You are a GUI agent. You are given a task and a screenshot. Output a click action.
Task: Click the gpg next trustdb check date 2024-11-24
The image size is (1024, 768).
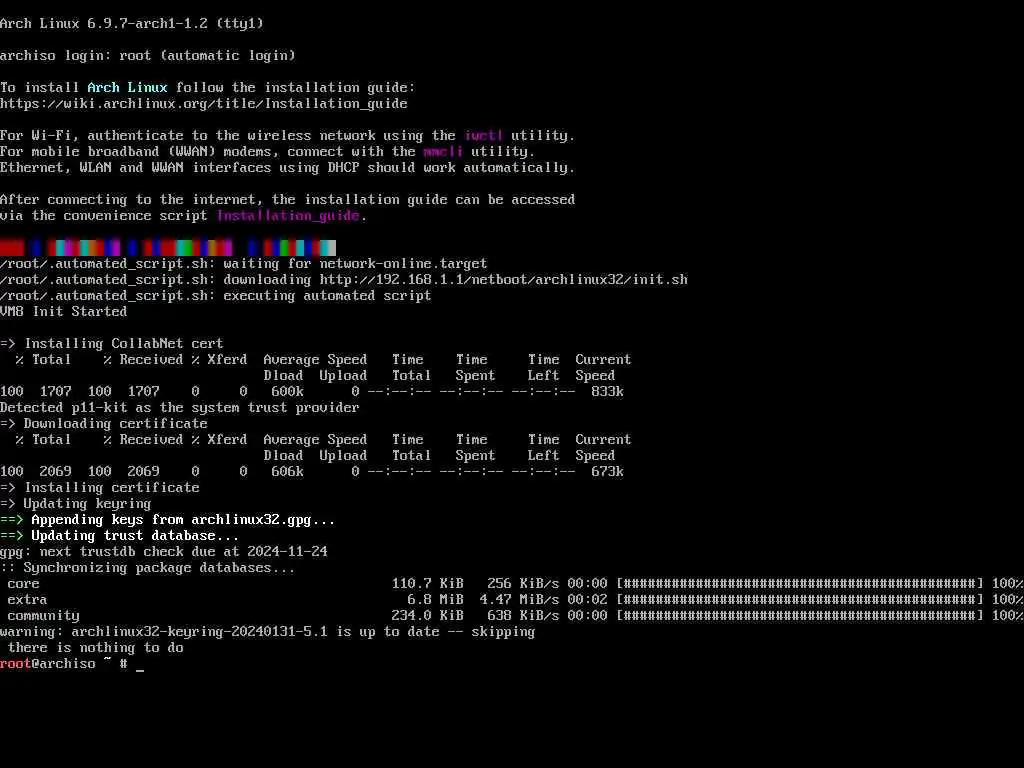(287, 551)
